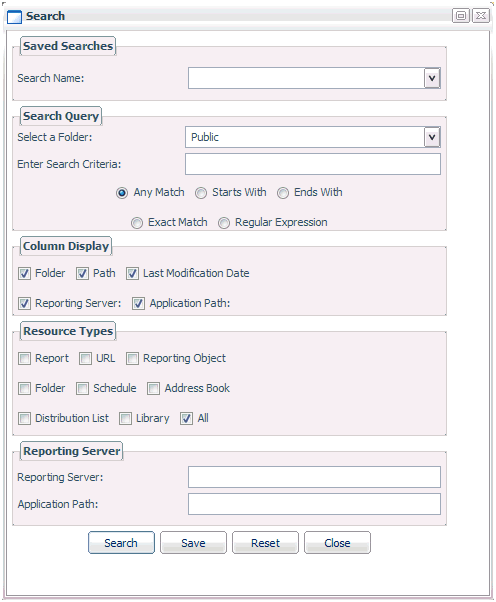This screenshot has width=496, height=602.
Task: Enable the Report resource type checkbox
Action: click(x=25, y=359)
